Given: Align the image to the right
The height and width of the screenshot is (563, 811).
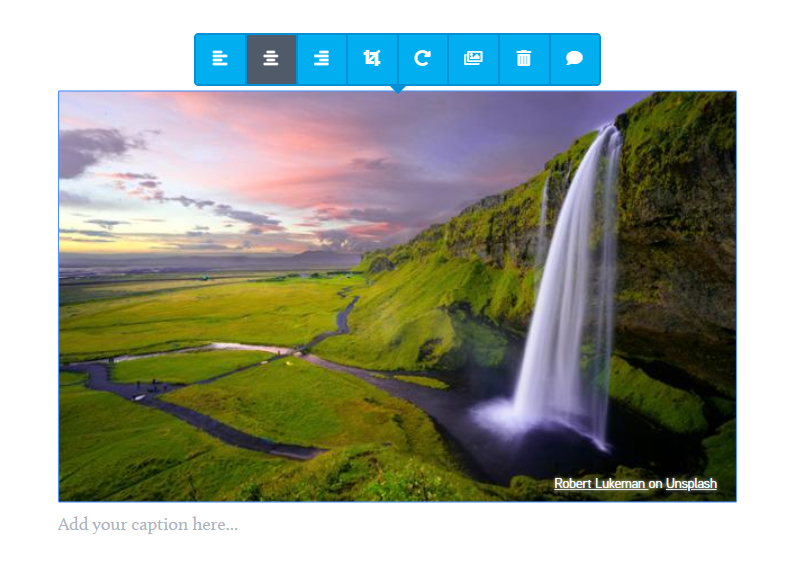Looking at the screenshot, I should (x=322, y=59).
